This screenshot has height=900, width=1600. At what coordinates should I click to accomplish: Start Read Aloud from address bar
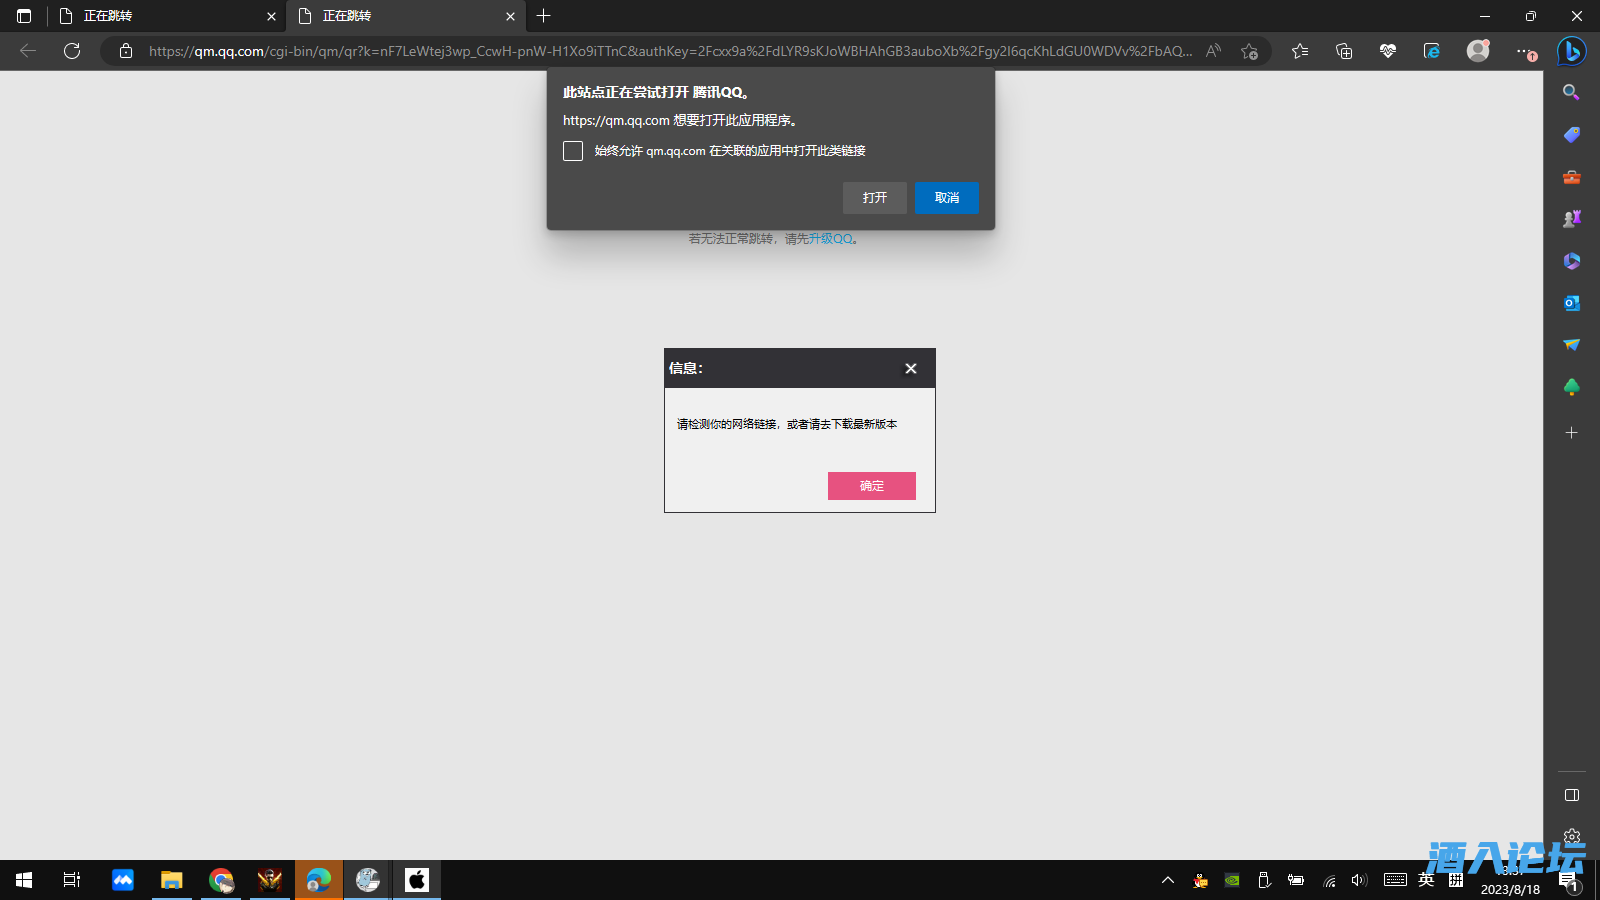(x=1213, y=51)
